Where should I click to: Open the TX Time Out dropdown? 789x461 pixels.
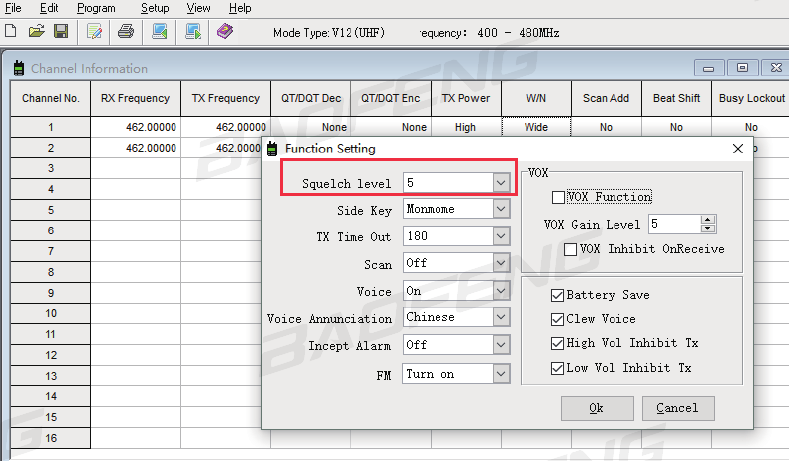coord(501,236)
